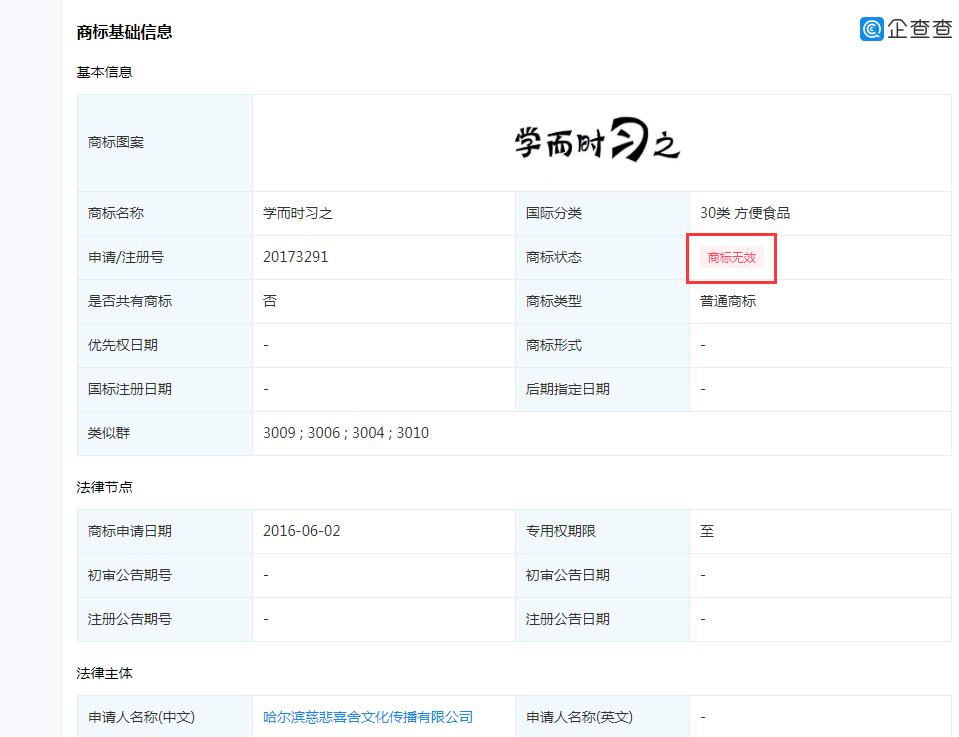Click the 30类 方便食品 classification value
The image size is (959, 737).
tap(745, 213)
